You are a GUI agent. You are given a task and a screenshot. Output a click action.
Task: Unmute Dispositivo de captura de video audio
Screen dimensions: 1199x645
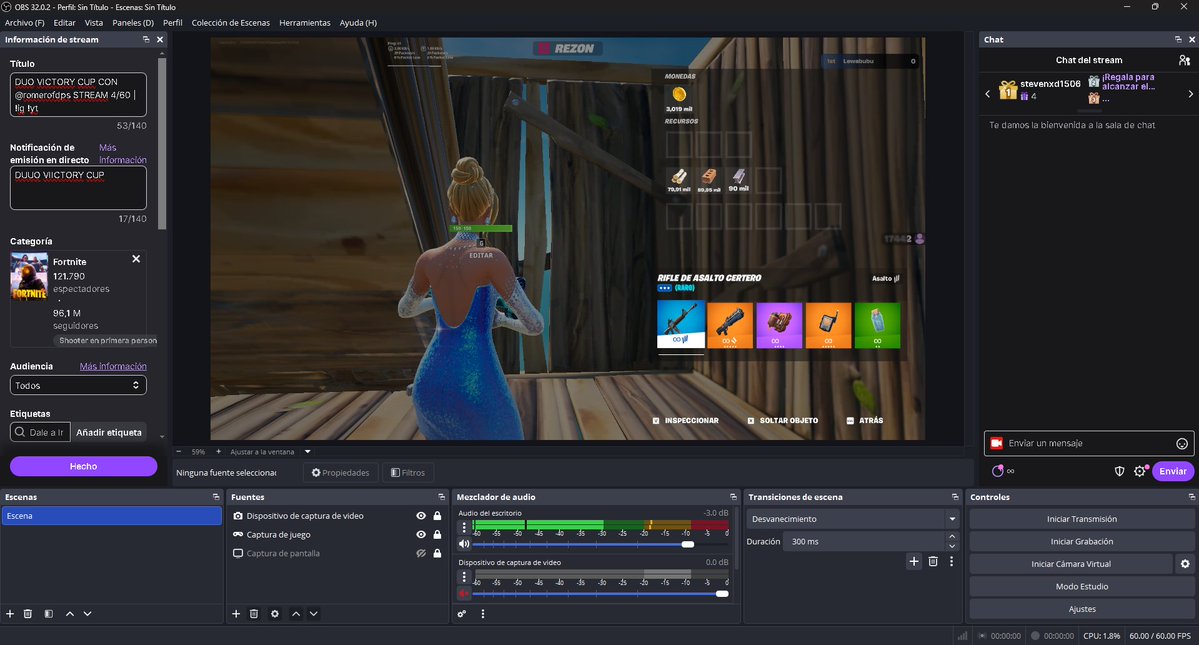pyautogui.click(x=463, y=594)
